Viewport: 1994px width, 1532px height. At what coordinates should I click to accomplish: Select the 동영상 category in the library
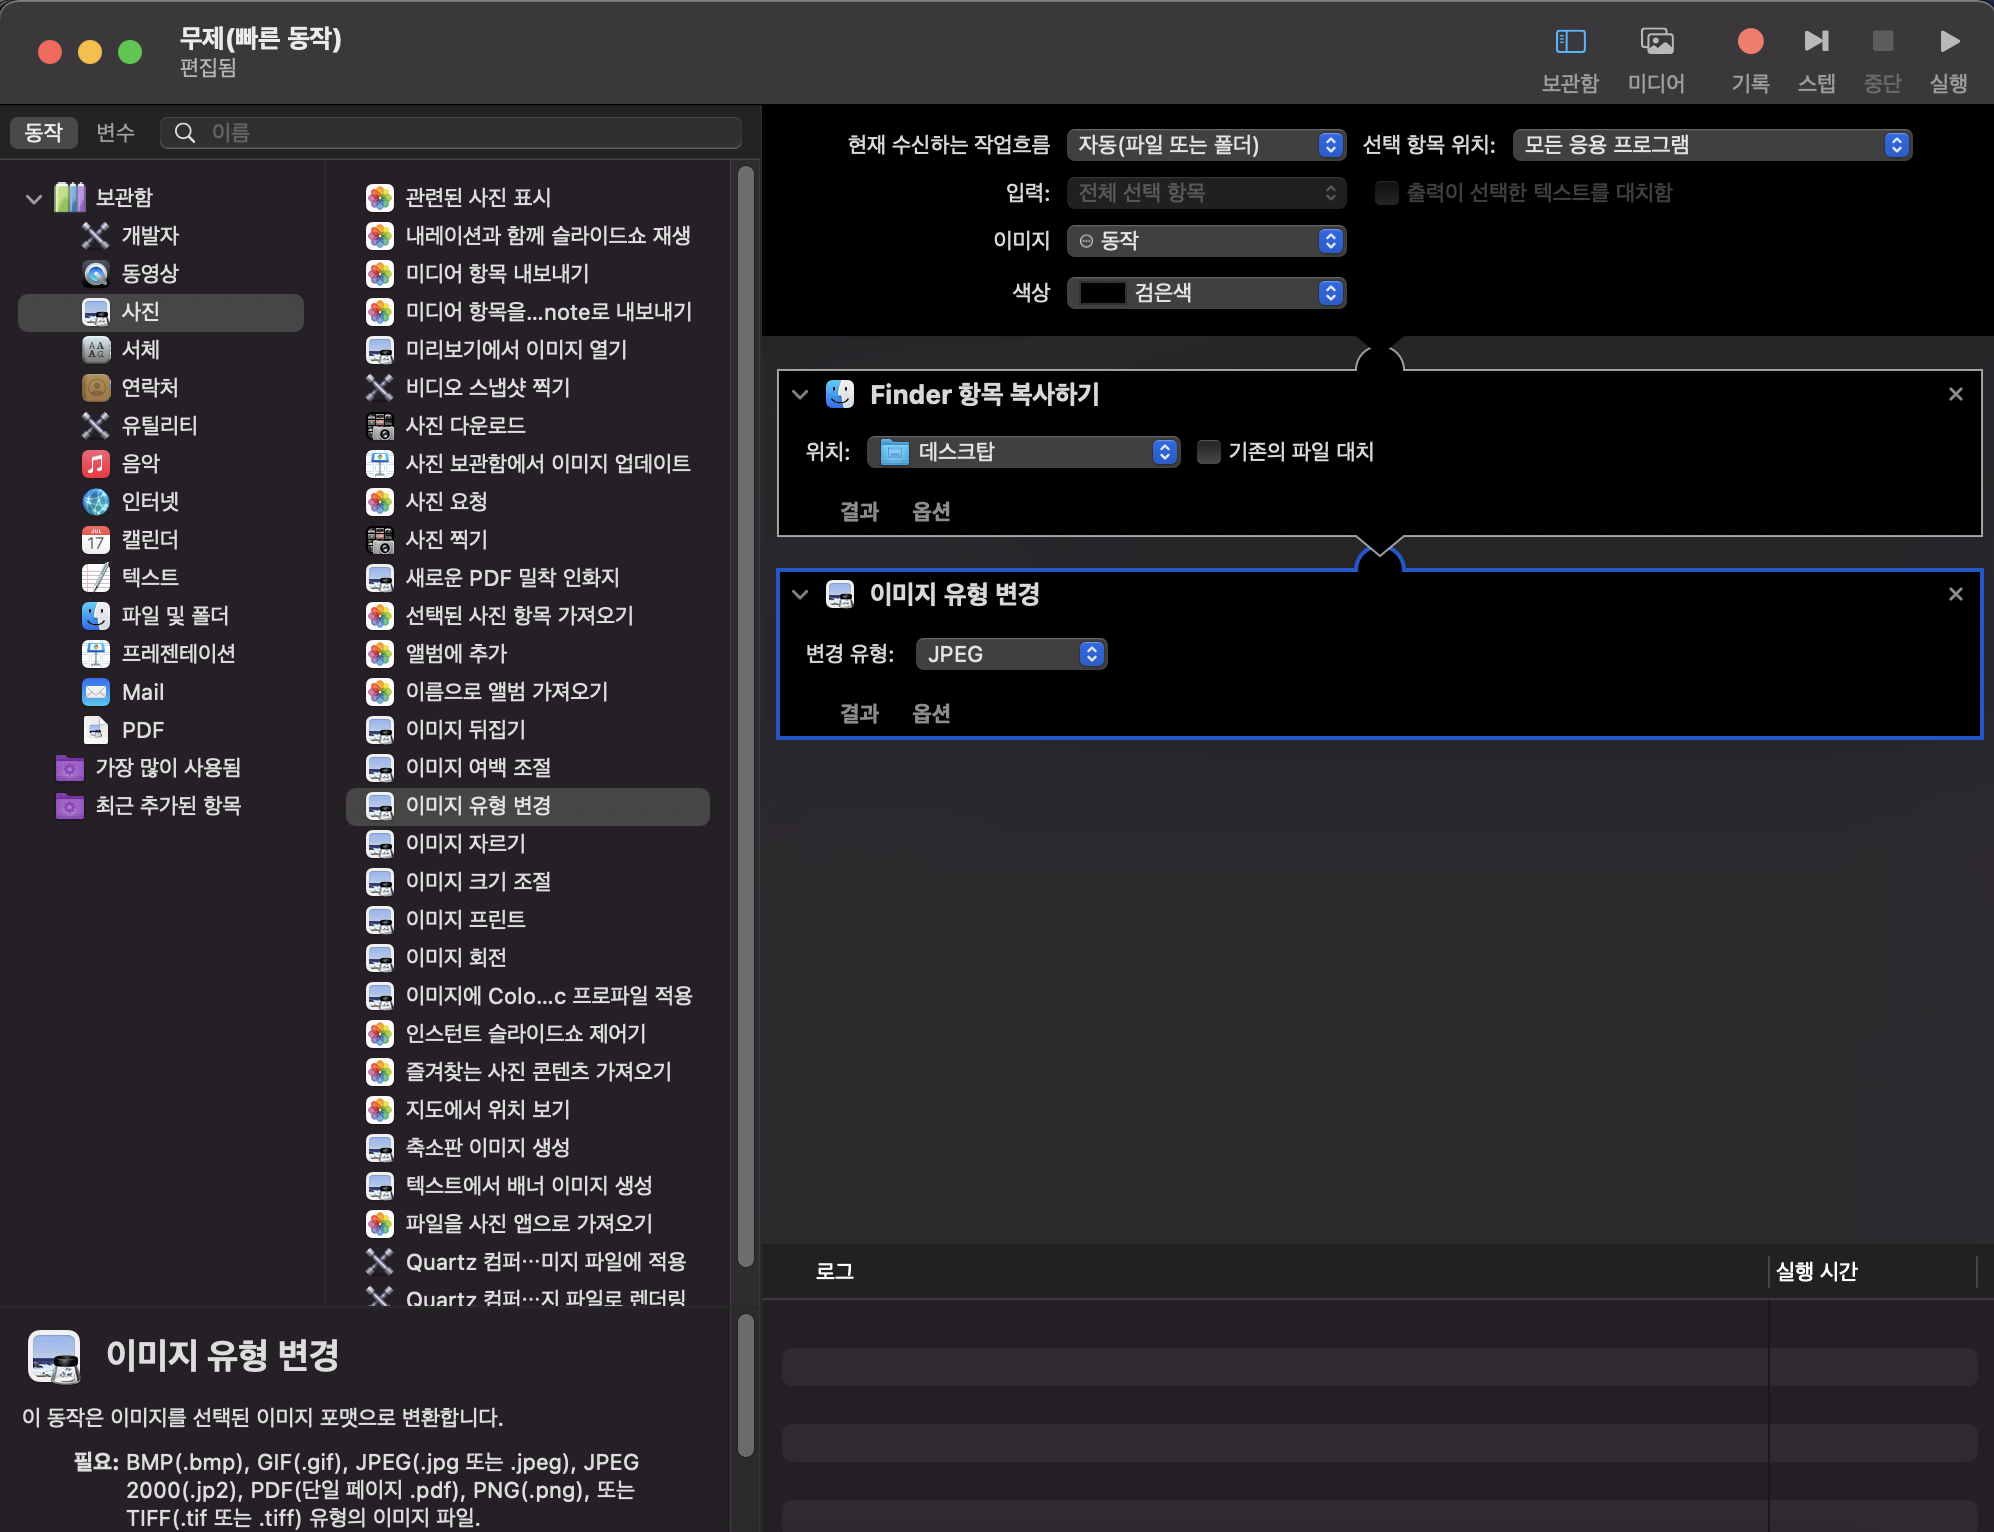[161, 274]
